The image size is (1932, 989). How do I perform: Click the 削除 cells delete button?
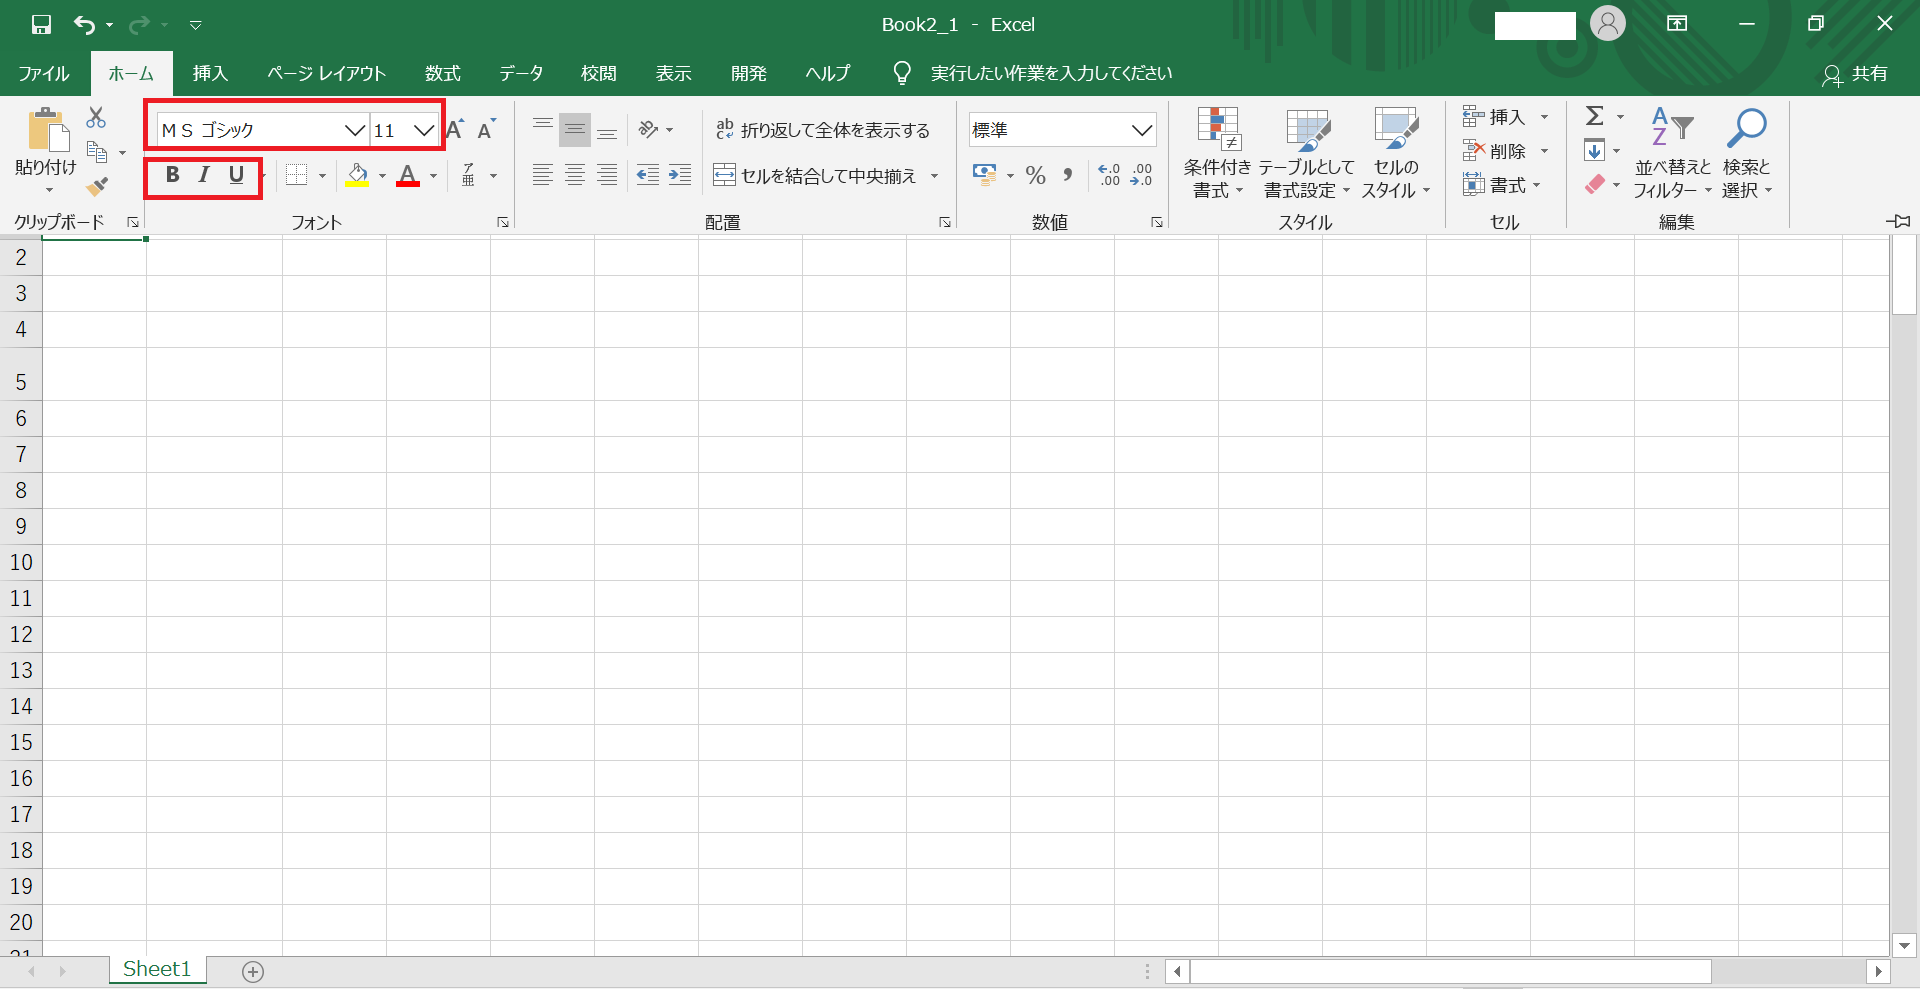click(x=1494, y=152)
